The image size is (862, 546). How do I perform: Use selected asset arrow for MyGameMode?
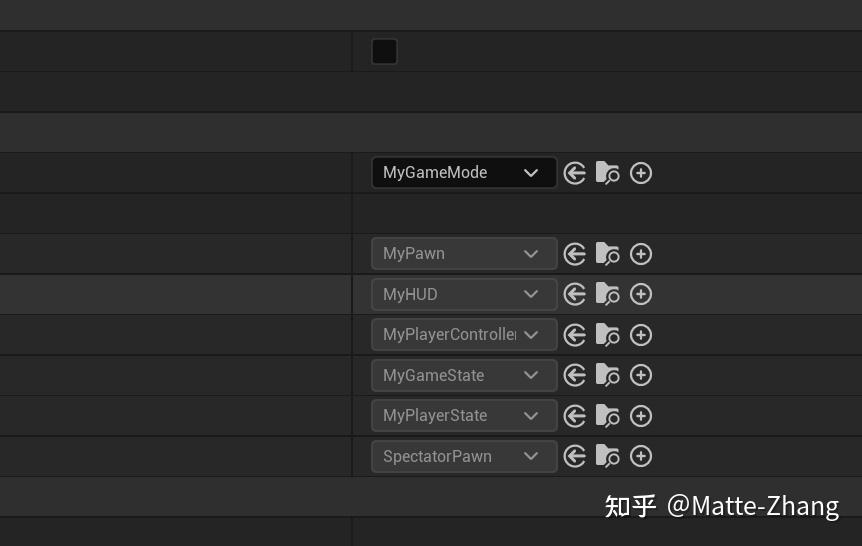(x=574, y=173)
